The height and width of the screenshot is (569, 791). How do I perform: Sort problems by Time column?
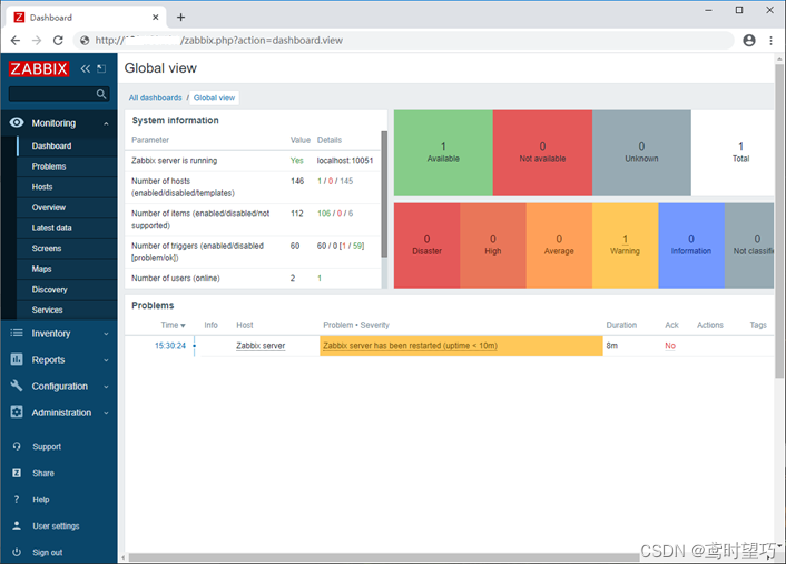coord(173,325)
